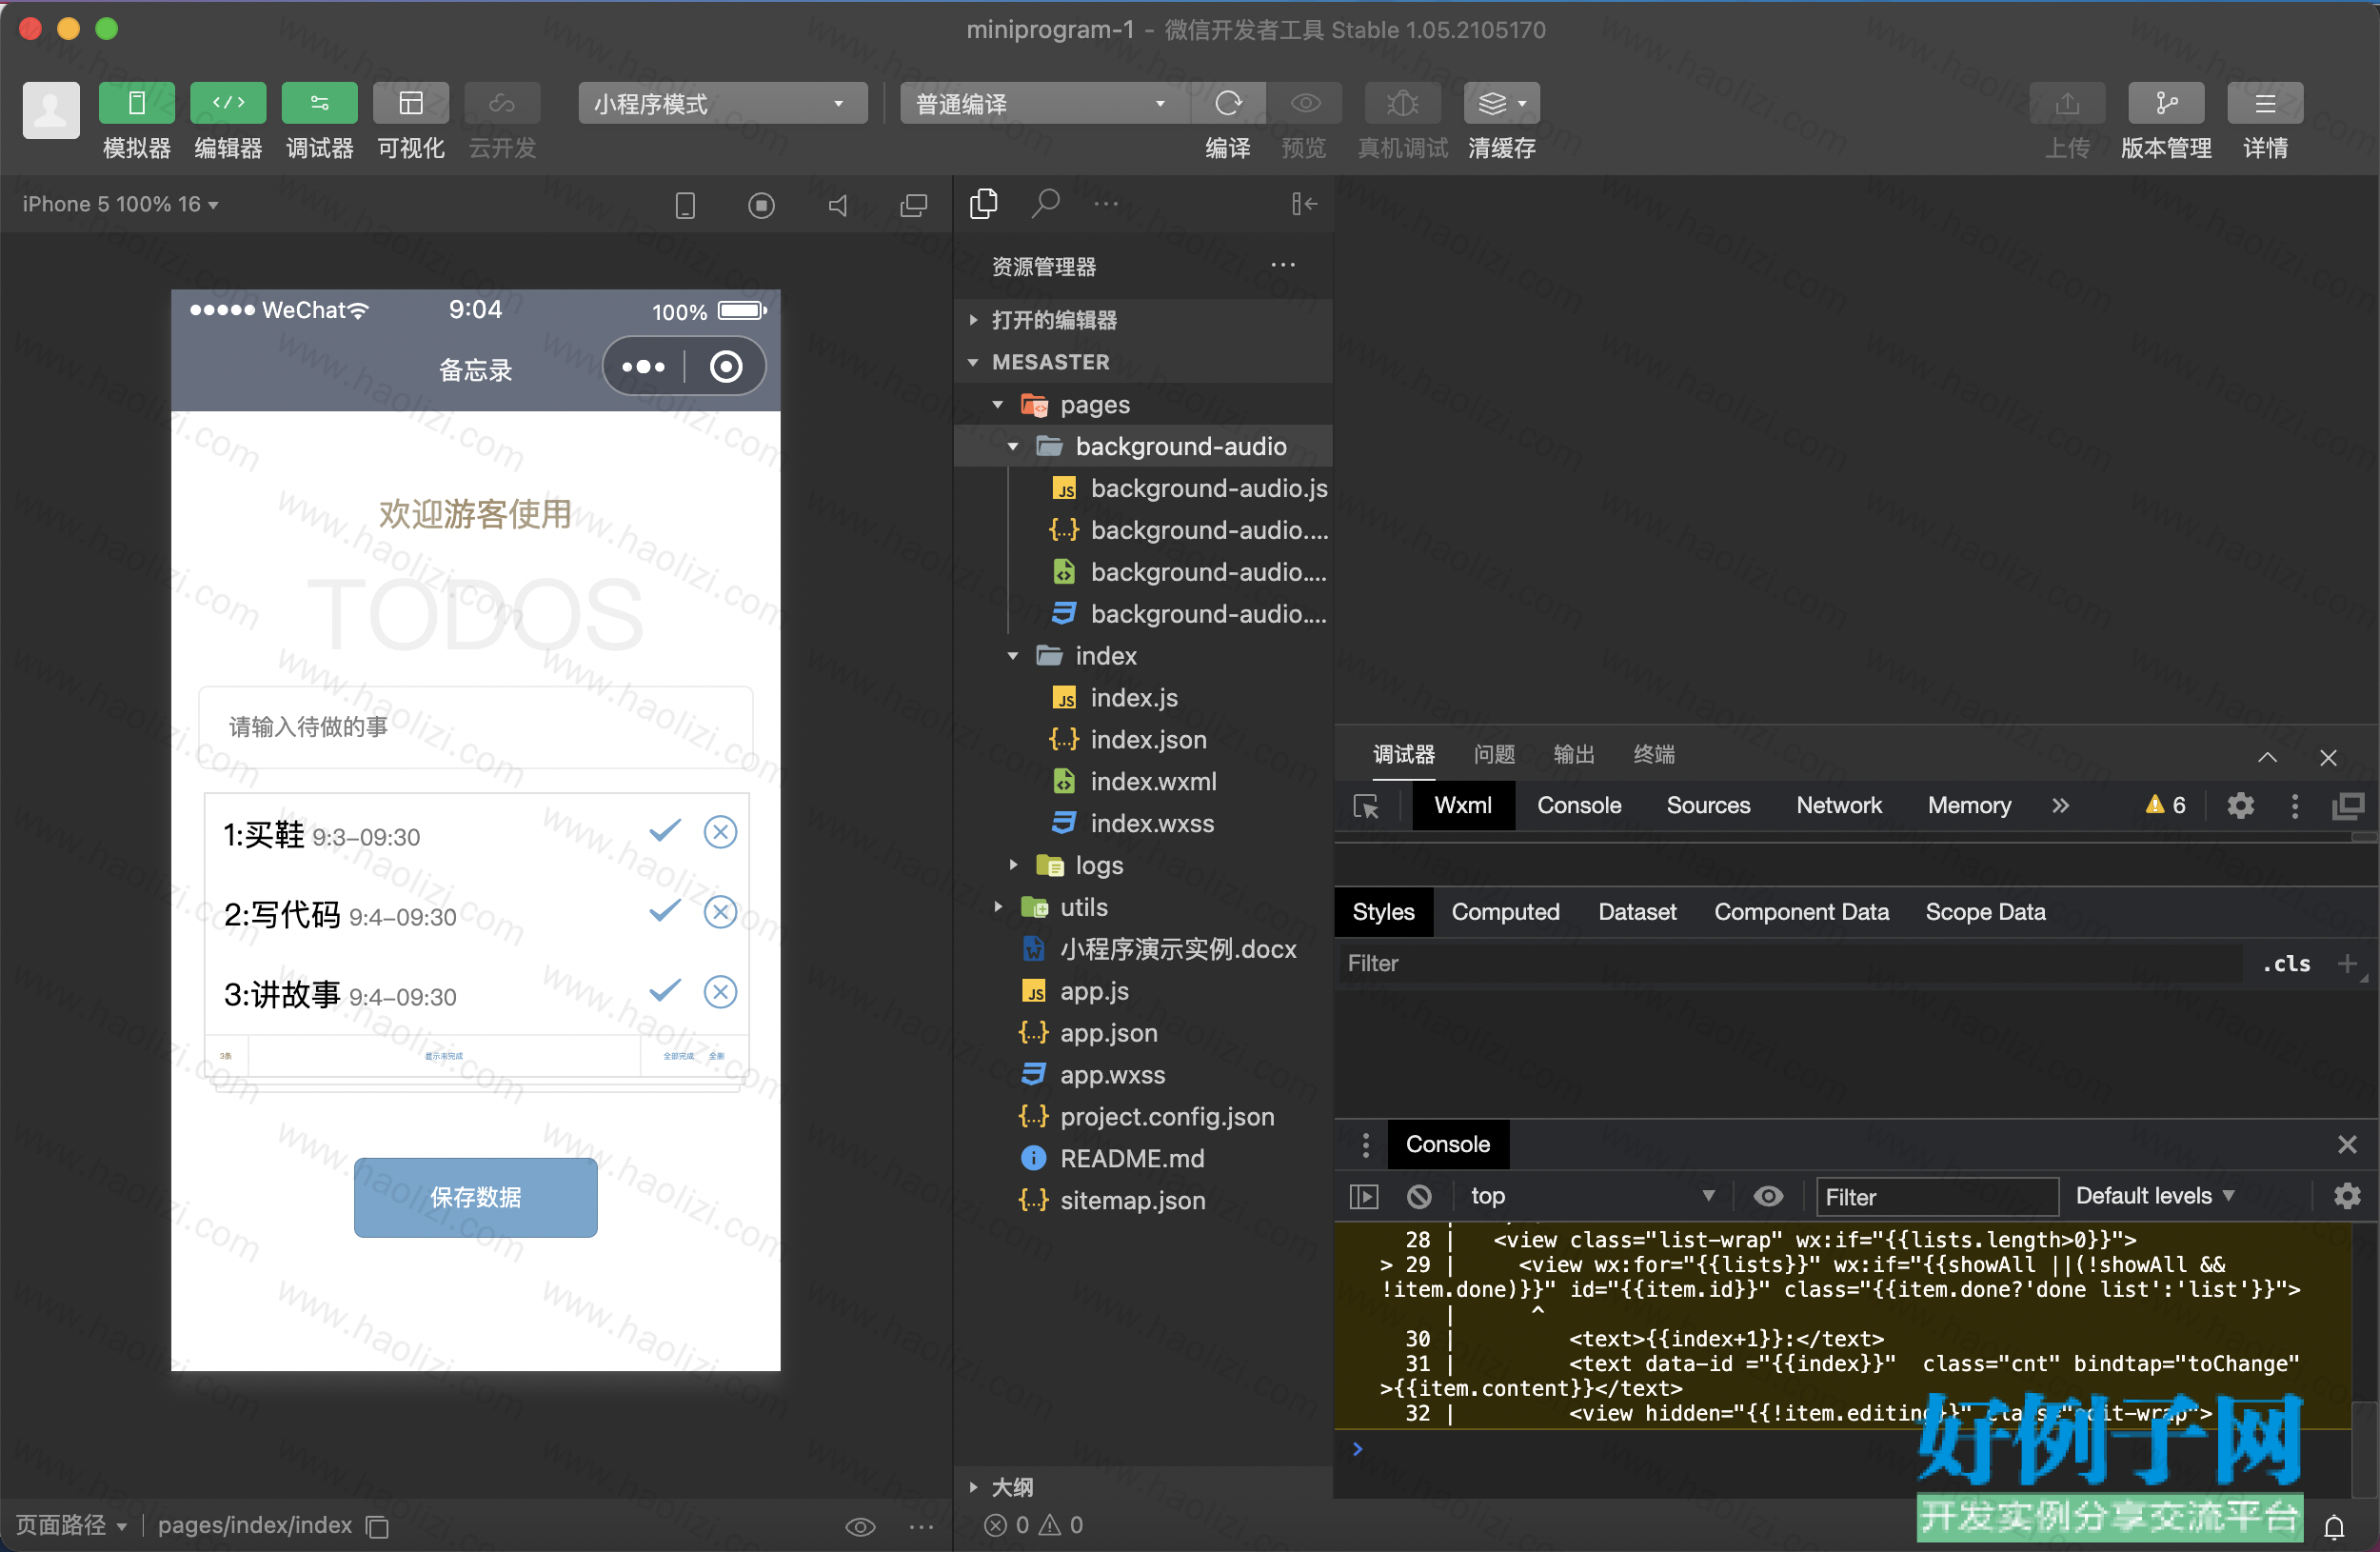The image size is (2380, 1552).
Task: Switch to the 问题 problems tab
Action: pos(1494,754)
